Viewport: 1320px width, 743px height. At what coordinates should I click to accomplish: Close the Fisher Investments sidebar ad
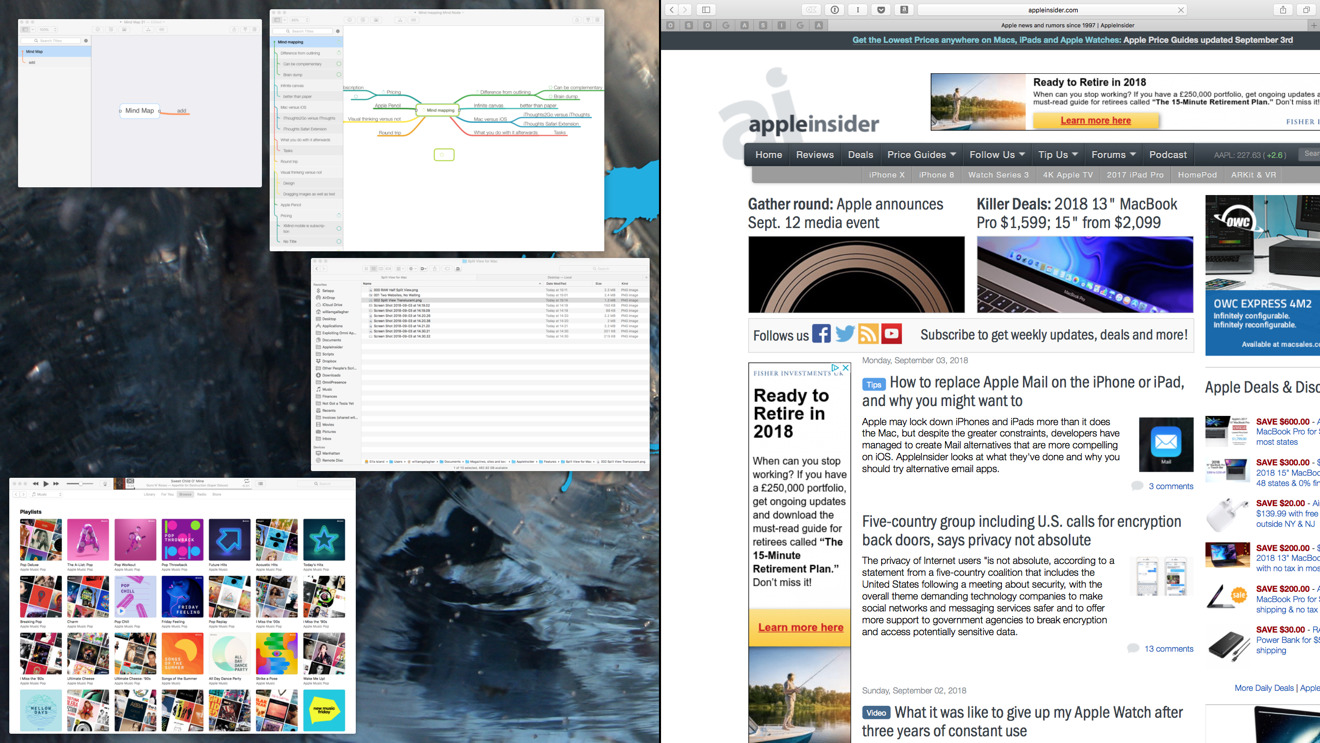[845, 368]
